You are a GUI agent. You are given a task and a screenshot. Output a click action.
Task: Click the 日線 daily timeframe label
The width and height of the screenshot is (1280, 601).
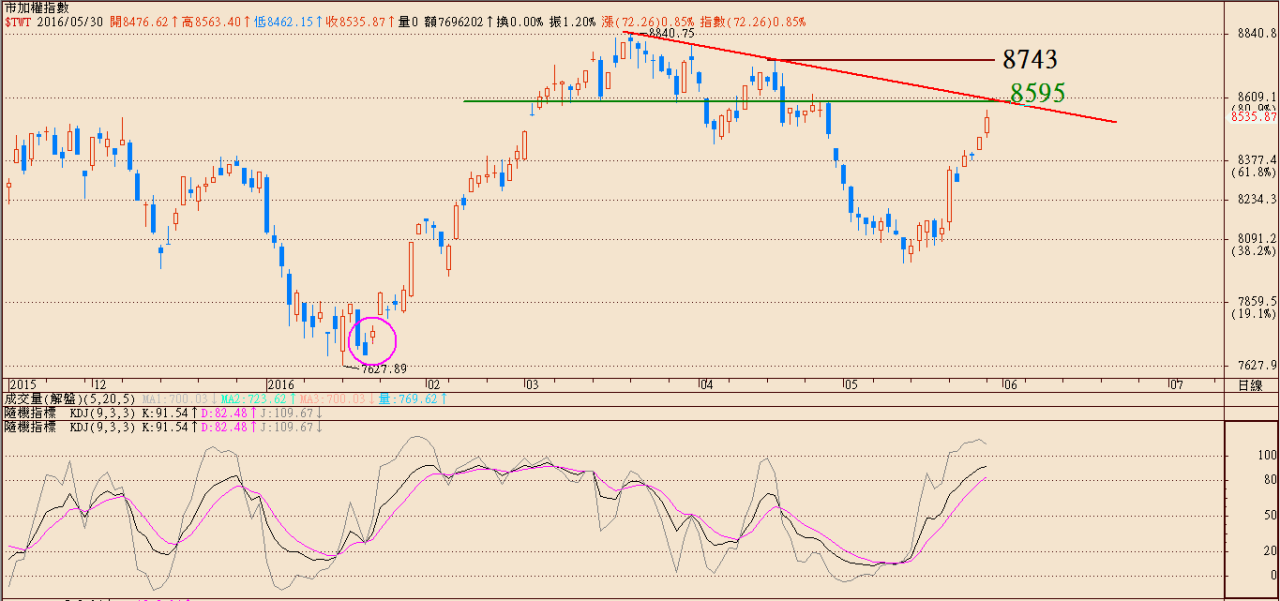pos(1250,384)
